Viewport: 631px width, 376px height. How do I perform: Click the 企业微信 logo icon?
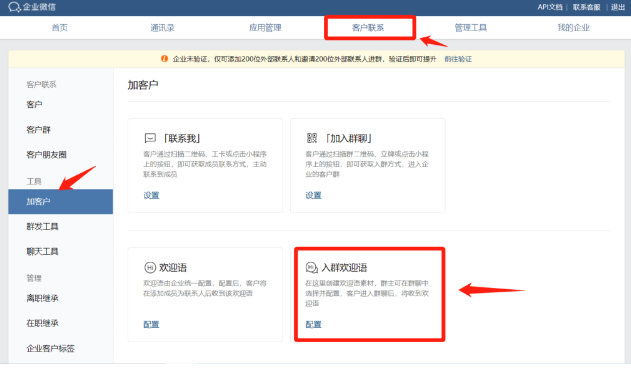click(x=14, y=7)
